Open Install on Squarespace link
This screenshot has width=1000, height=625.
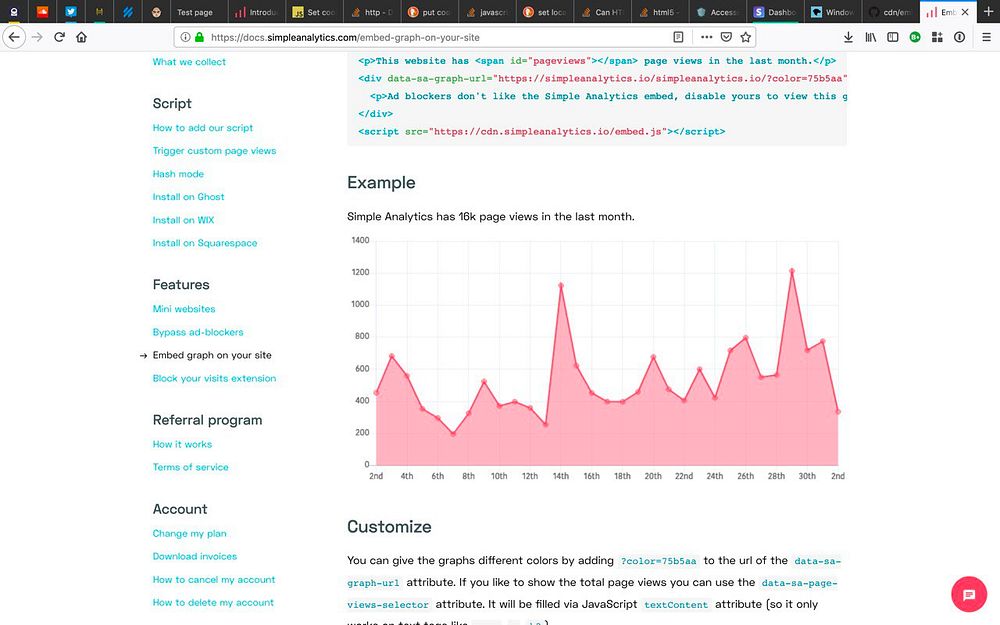click(205, 243)
